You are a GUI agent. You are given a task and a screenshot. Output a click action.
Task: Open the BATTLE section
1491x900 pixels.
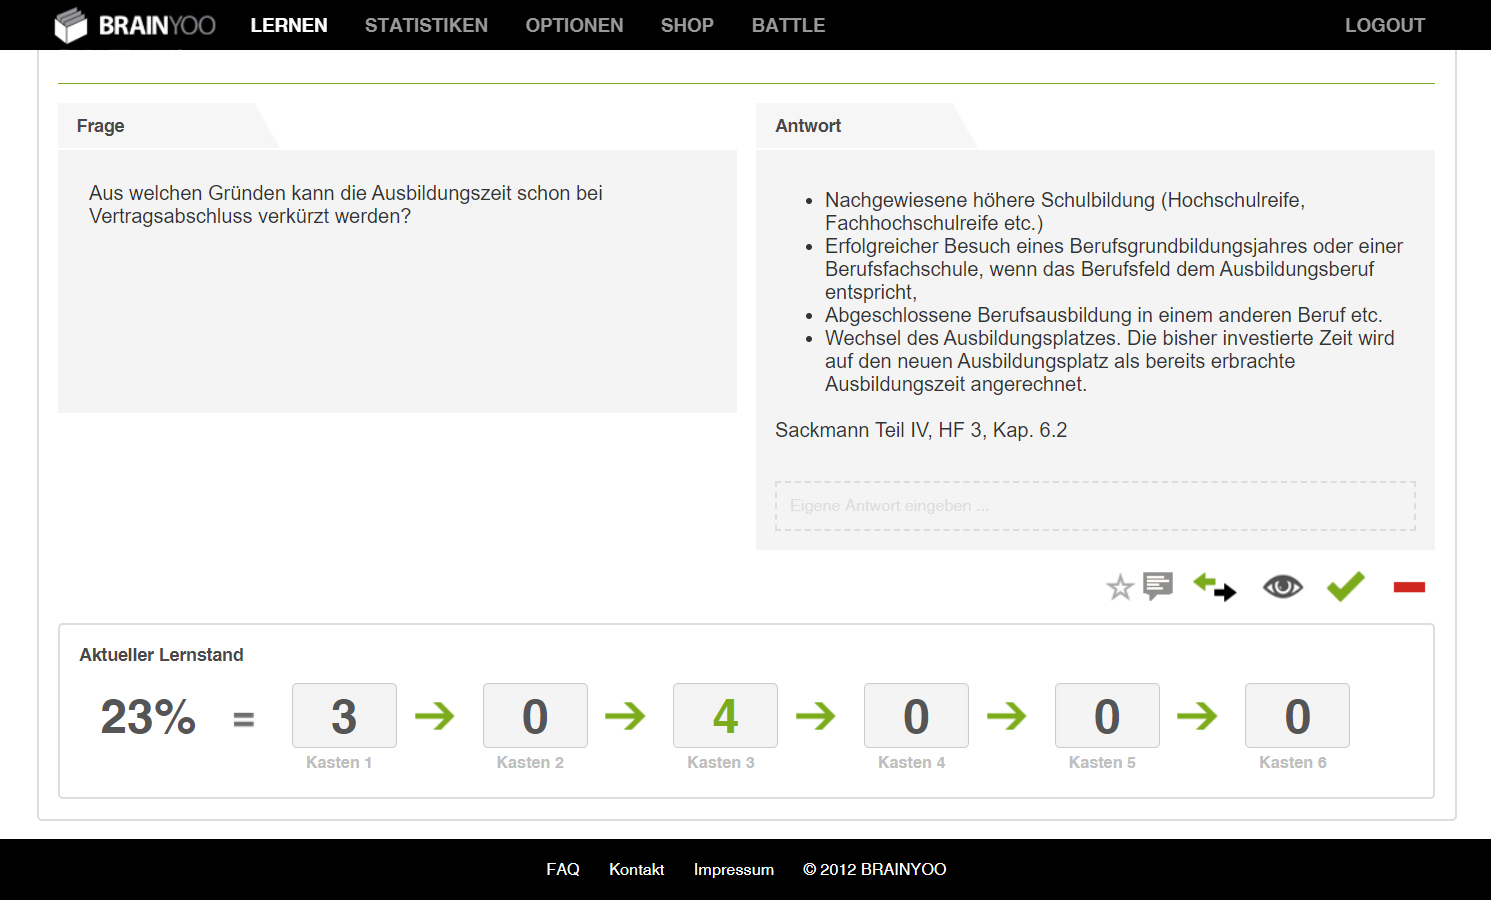click(788, 25)
